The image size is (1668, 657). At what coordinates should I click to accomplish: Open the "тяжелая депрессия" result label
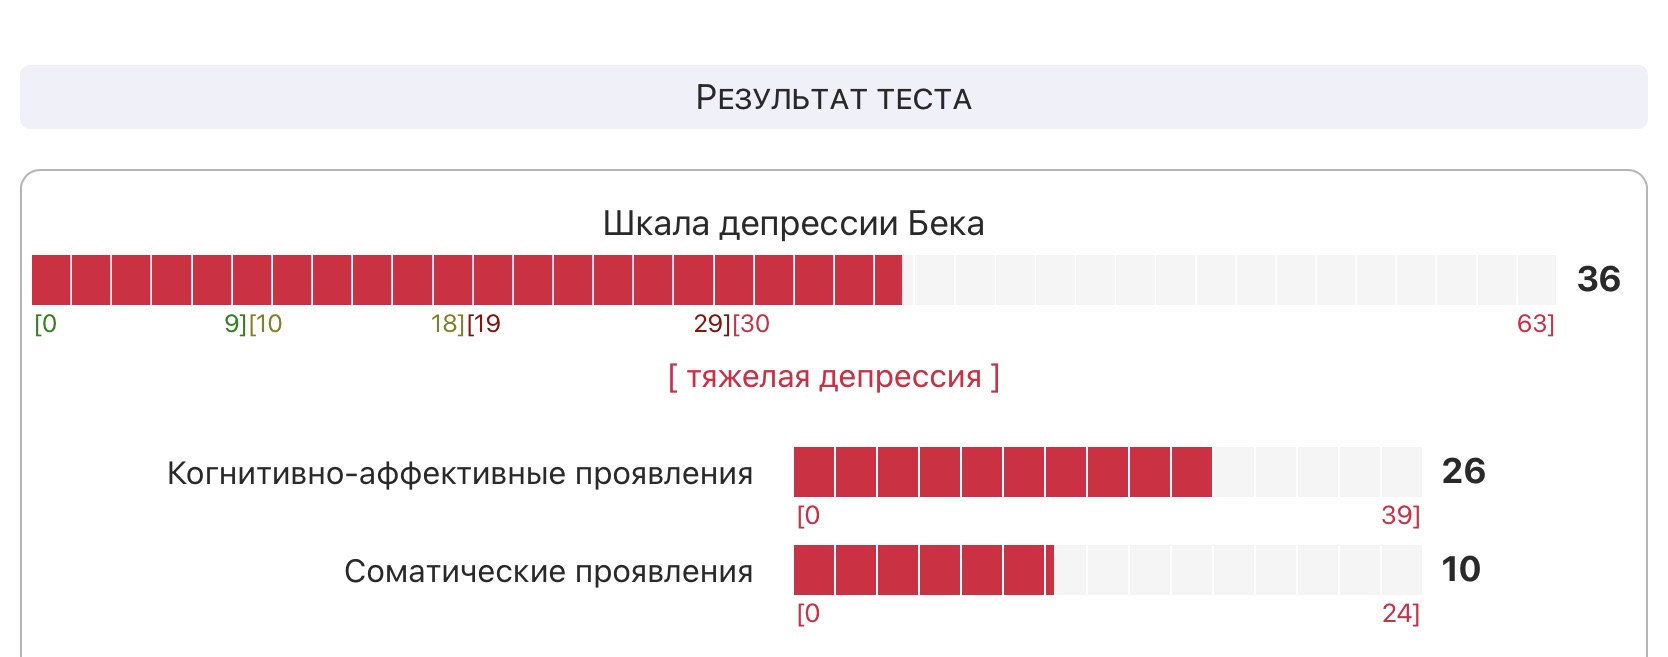click(x=833, y=377)
